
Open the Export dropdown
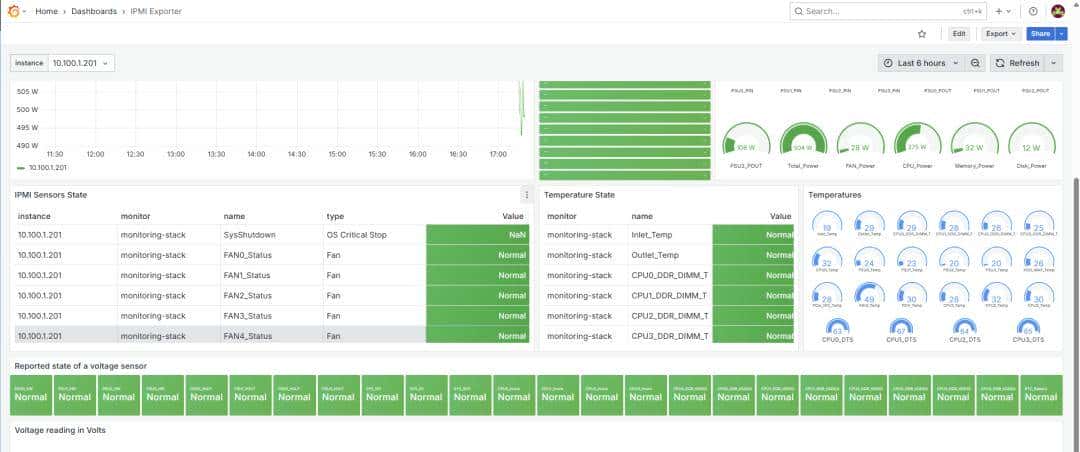click(1001, 34)
